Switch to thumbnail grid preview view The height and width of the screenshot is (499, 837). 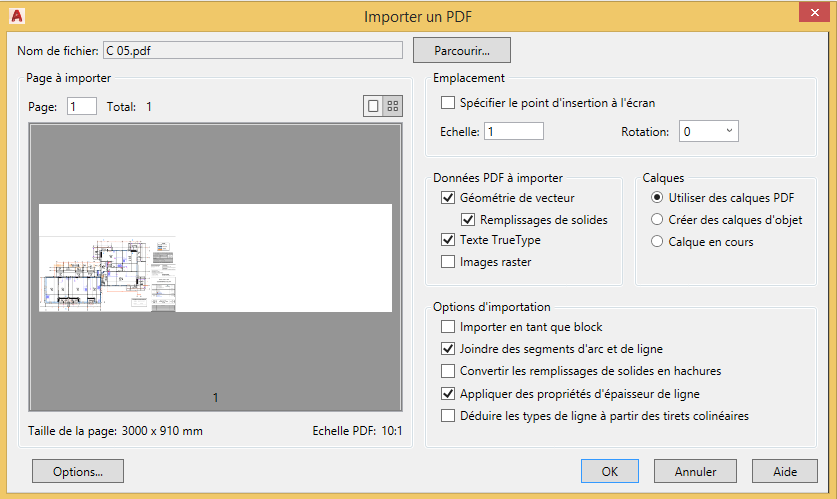(393, 106)
